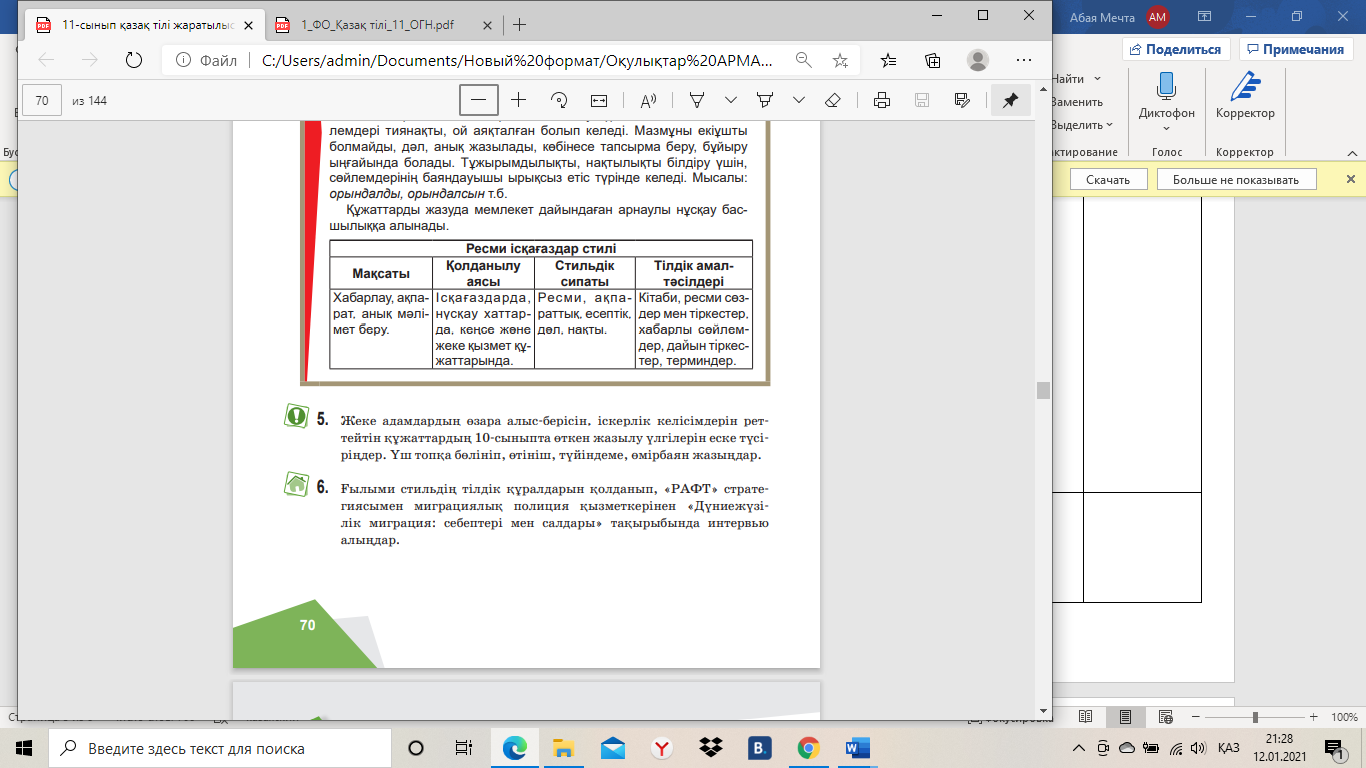
Task: Open the Favorites list in Edge
Action: 890,60
